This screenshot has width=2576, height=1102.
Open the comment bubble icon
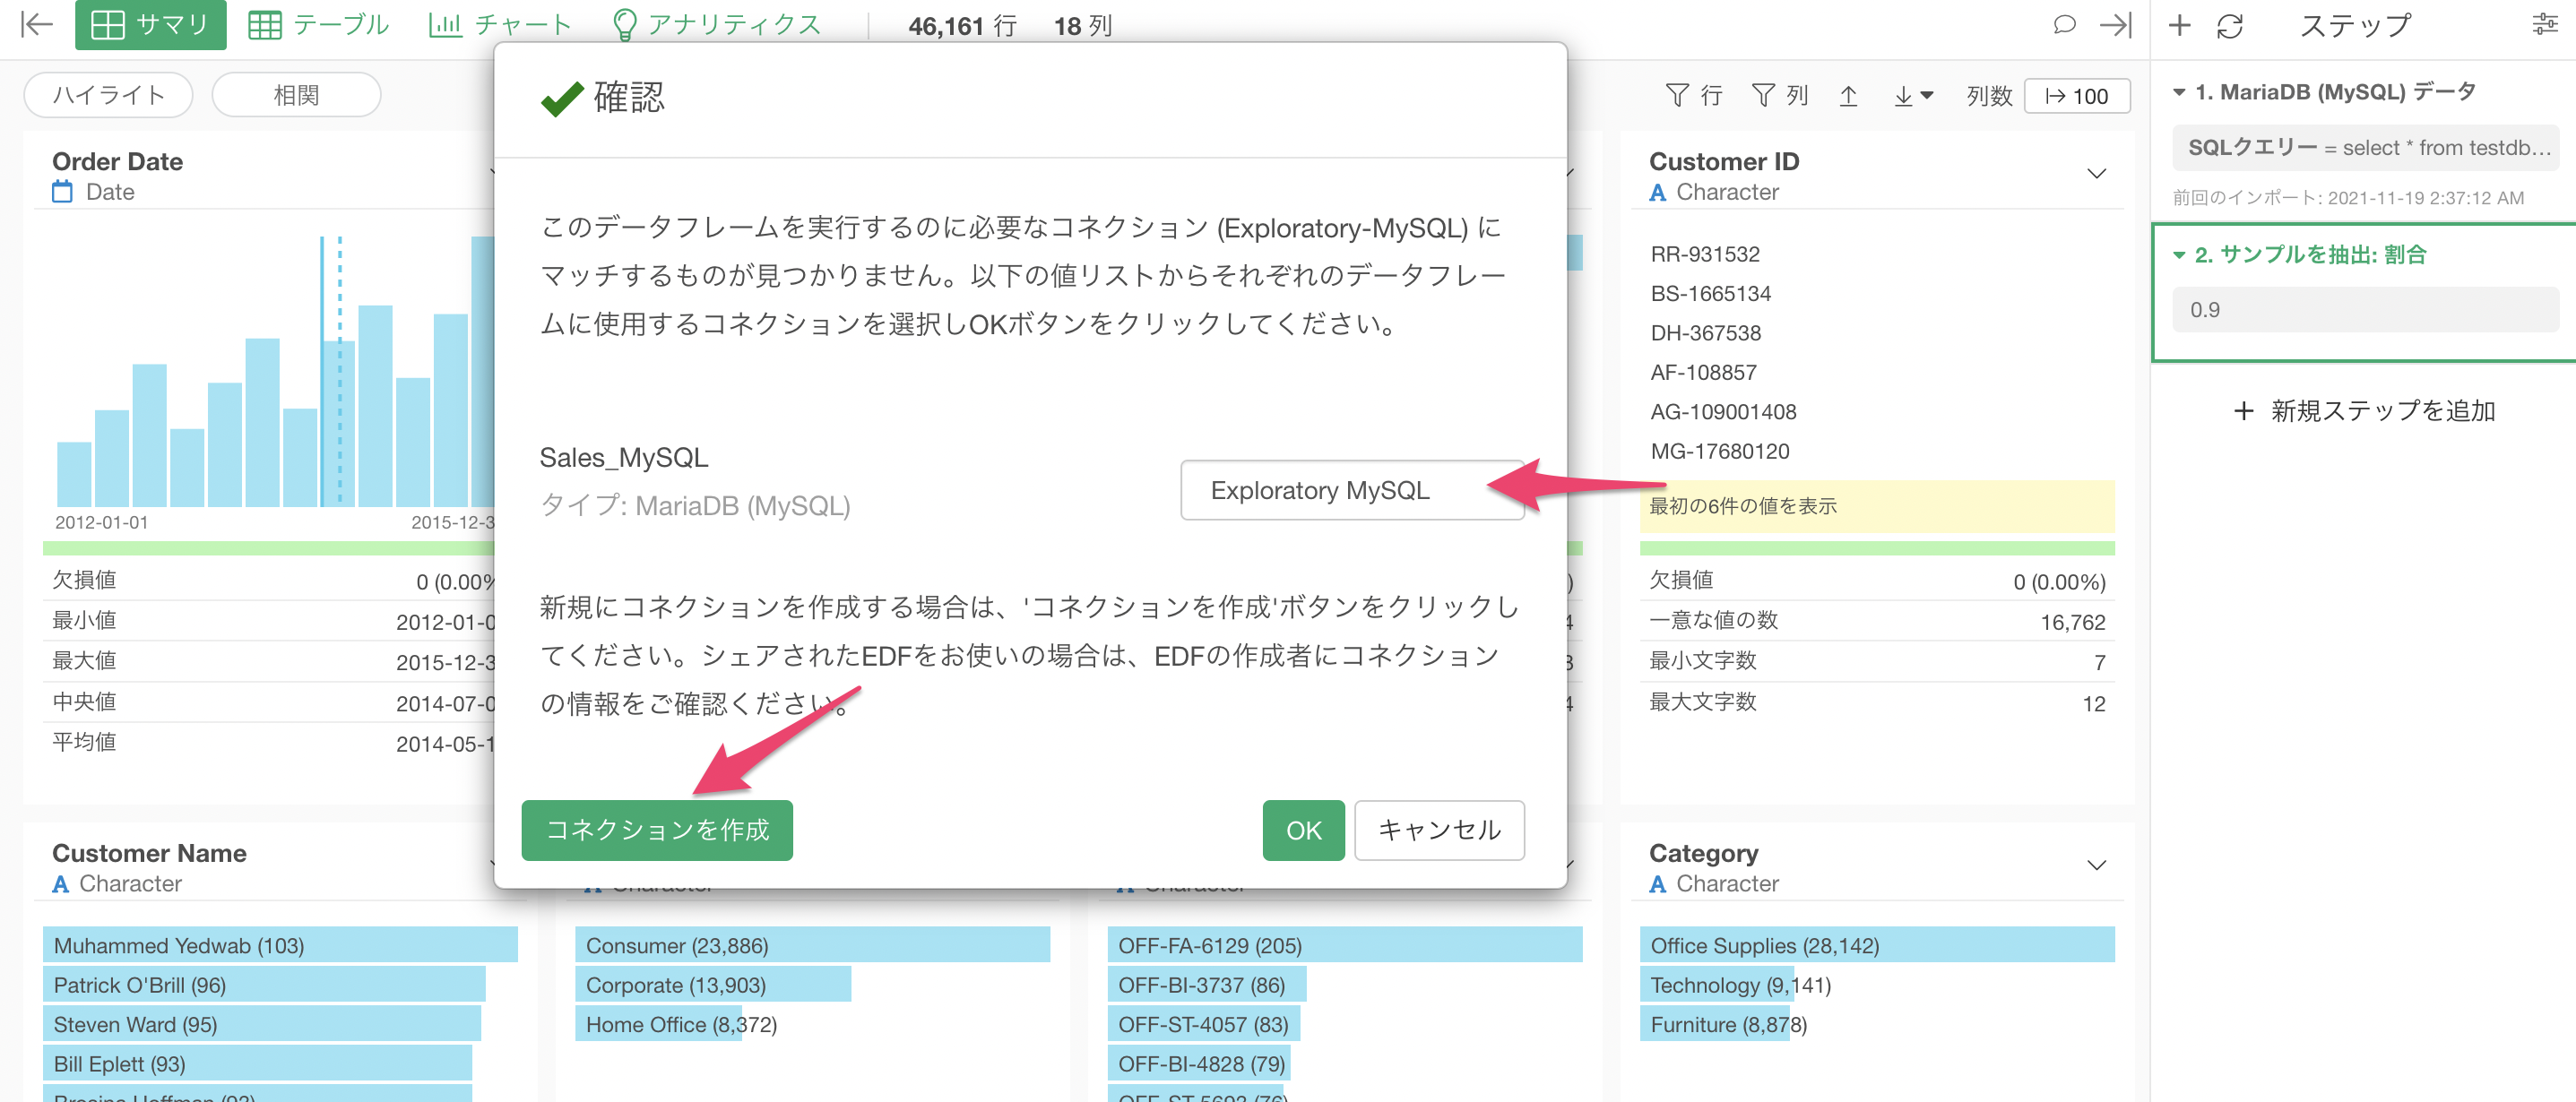(2064, 24)
